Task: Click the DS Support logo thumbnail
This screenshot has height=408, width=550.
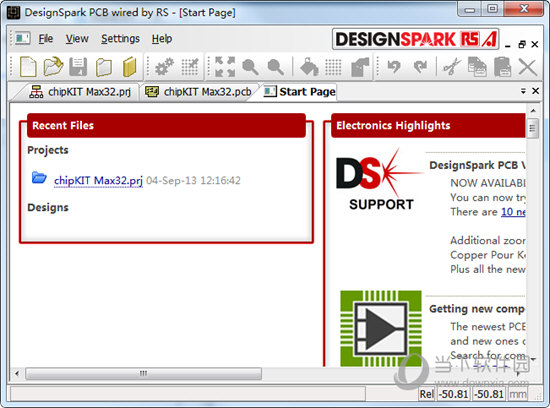Action: tap(379, 180)
